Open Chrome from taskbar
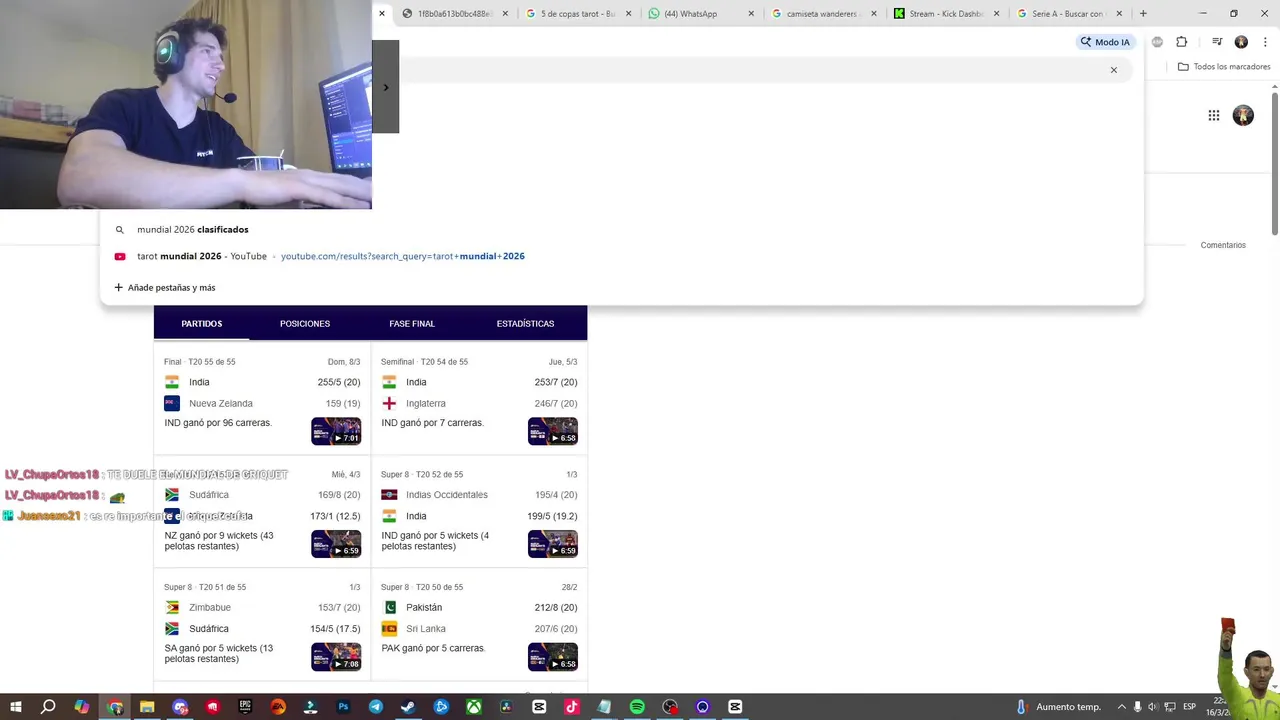The image size is (1280, 720). pos(115,707)
